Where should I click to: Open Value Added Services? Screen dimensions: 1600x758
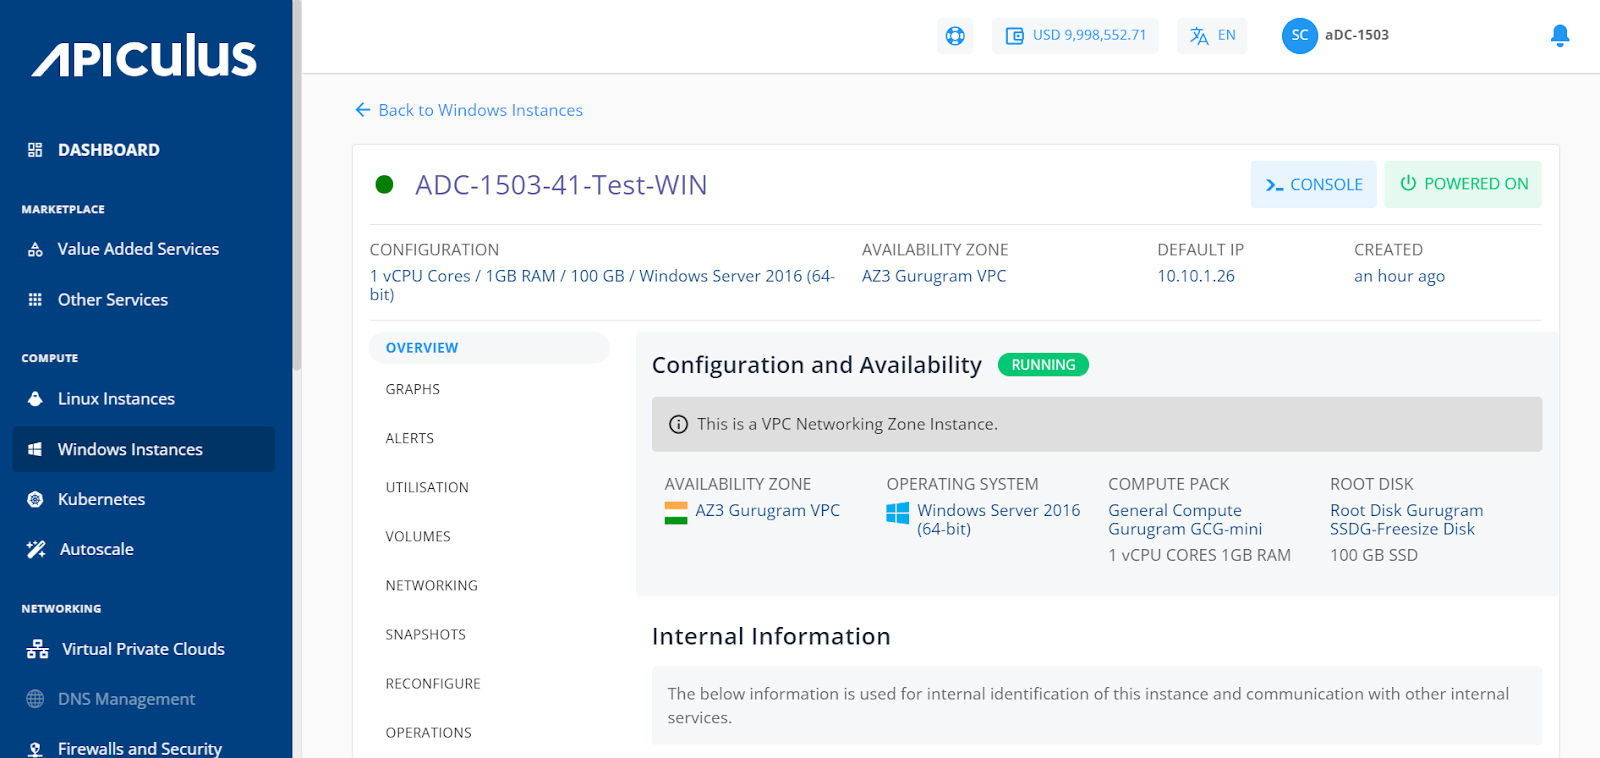tap(138, 249)
